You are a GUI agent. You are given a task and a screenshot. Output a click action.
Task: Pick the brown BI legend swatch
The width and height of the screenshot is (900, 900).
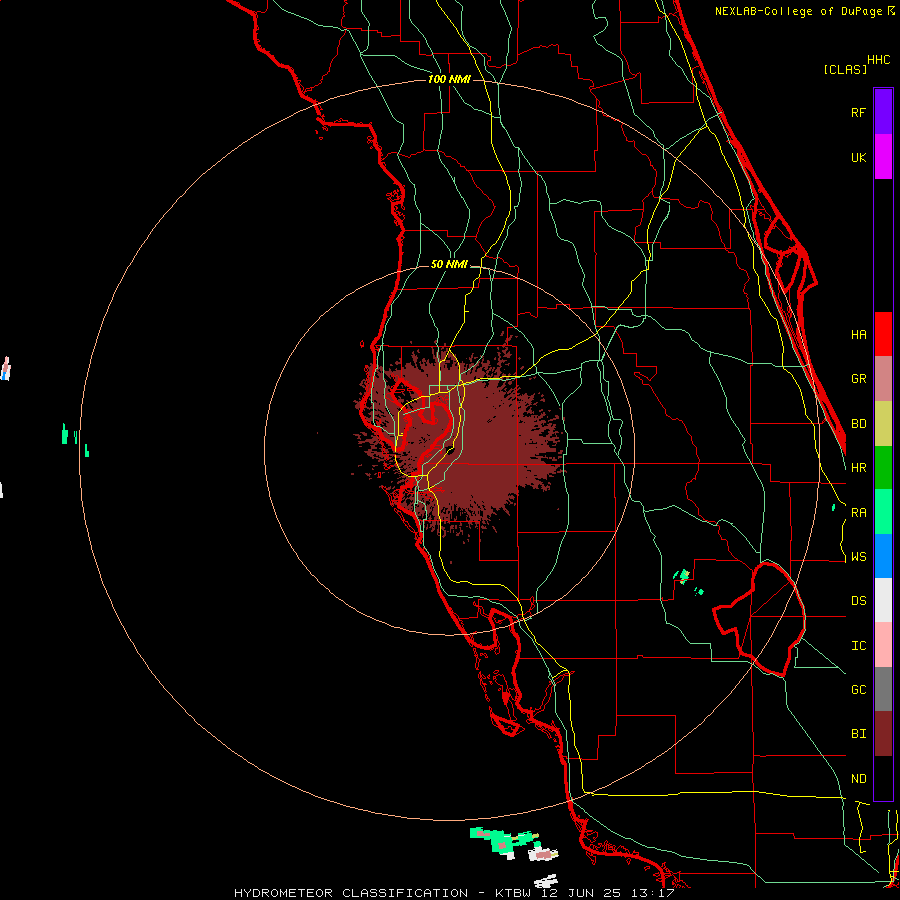pyautogui.click(x=883, y=734)
